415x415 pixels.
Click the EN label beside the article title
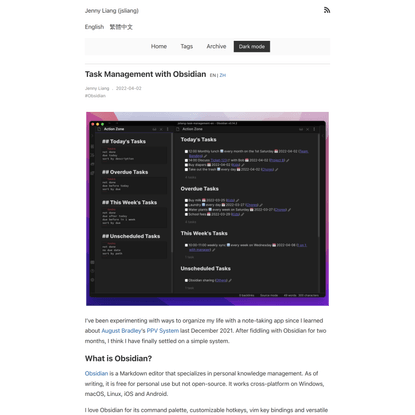[213, 75]
